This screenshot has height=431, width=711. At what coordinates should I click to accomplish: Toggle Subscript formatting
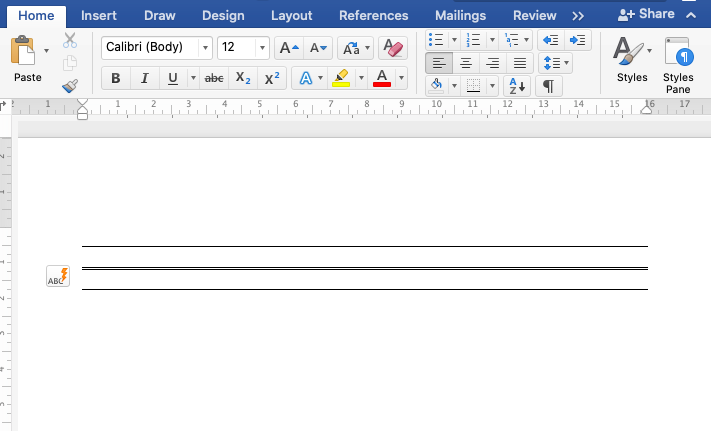[243, 78]
